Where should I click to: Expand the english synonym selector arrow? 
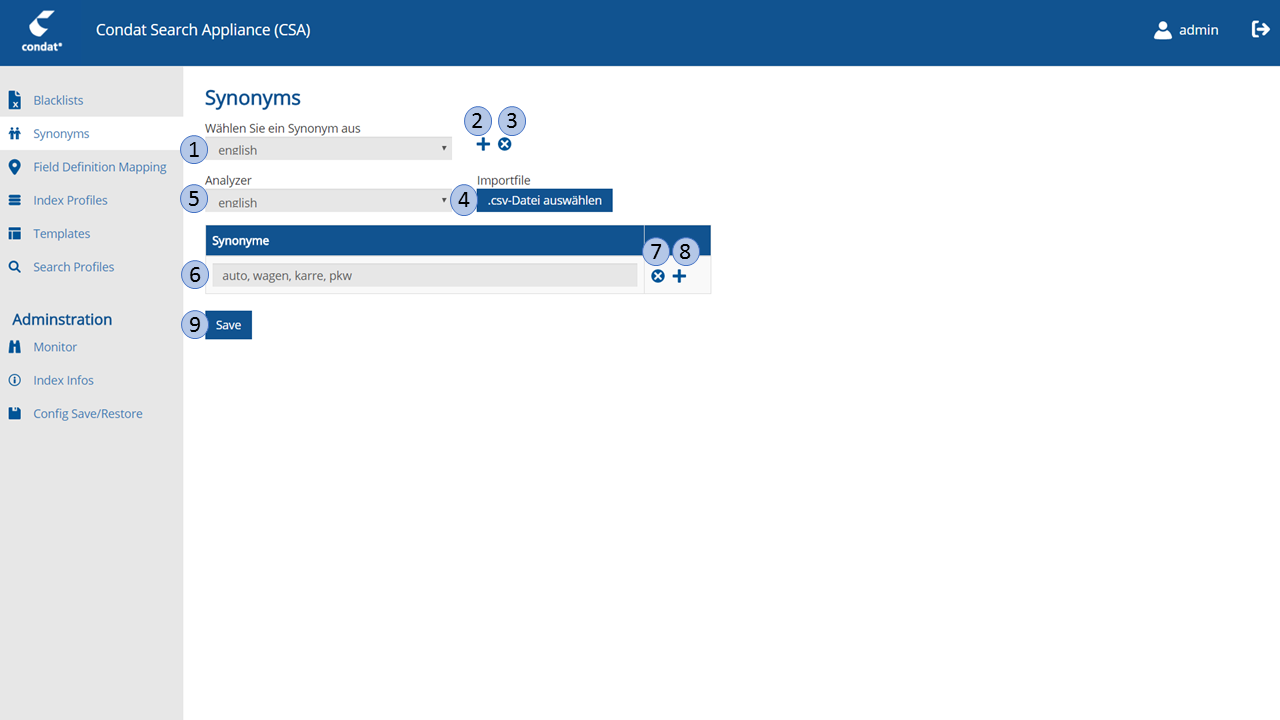pos(443,148)
